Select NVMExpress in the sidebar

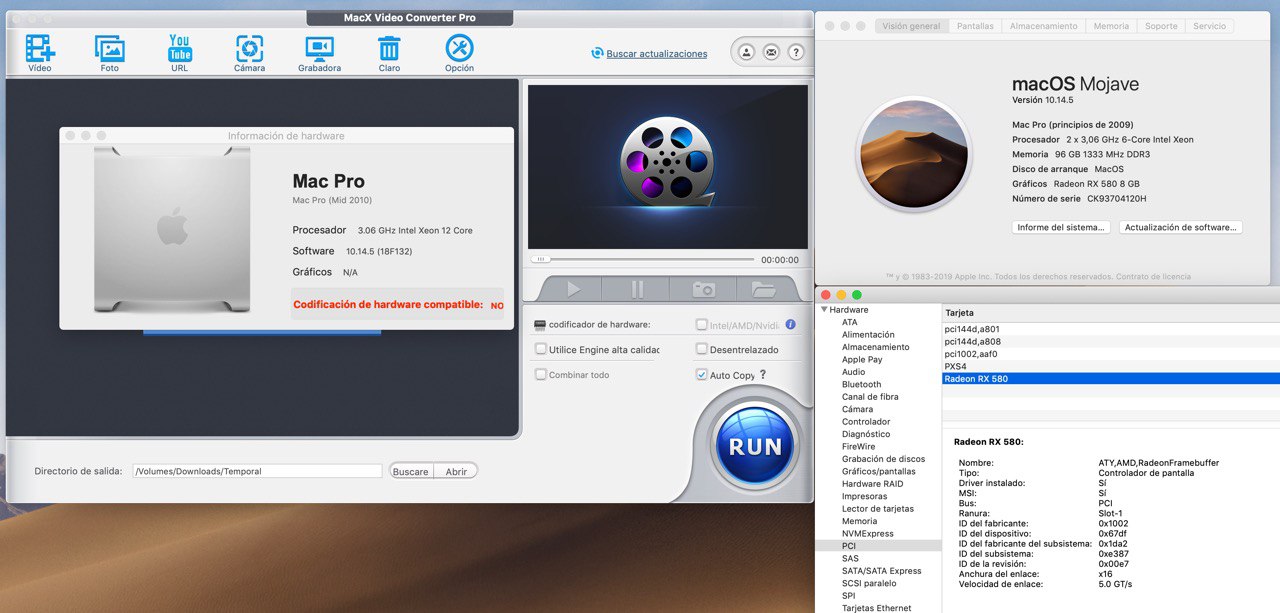(868, 533)
